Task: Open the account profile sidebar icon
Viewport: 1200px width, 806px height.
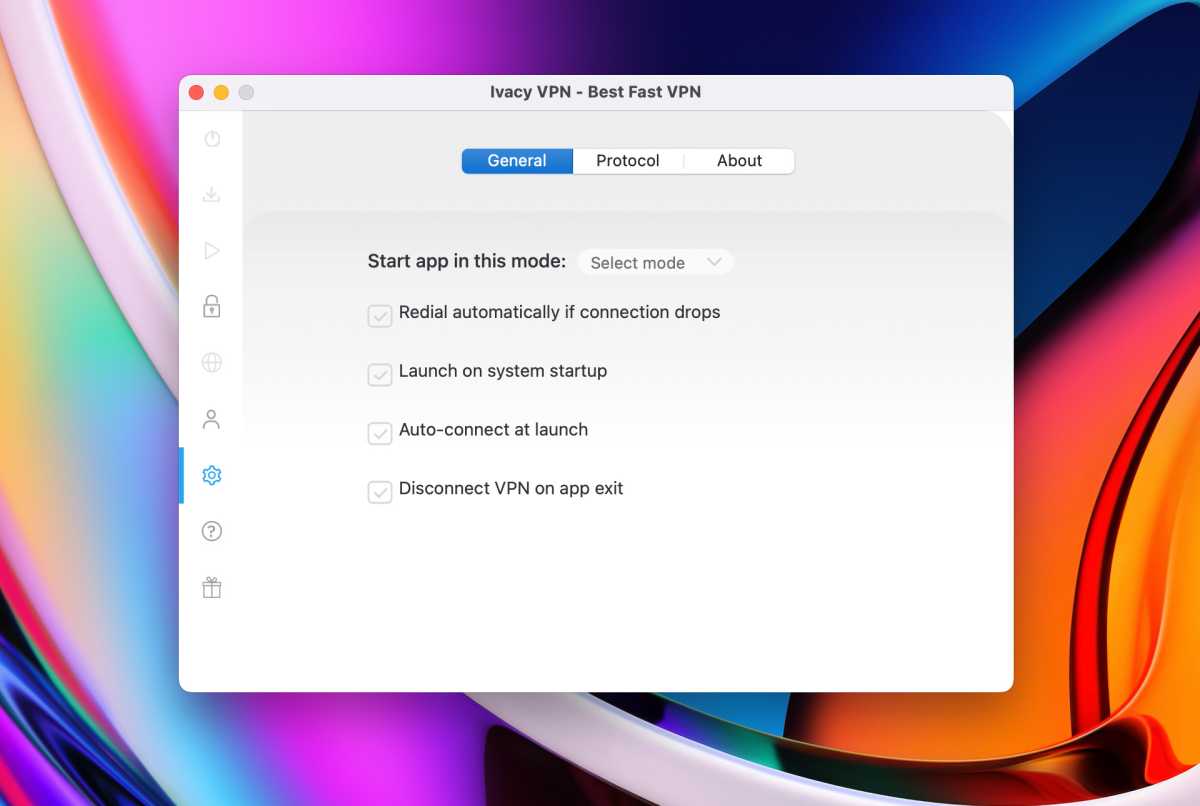Action: 211,419
